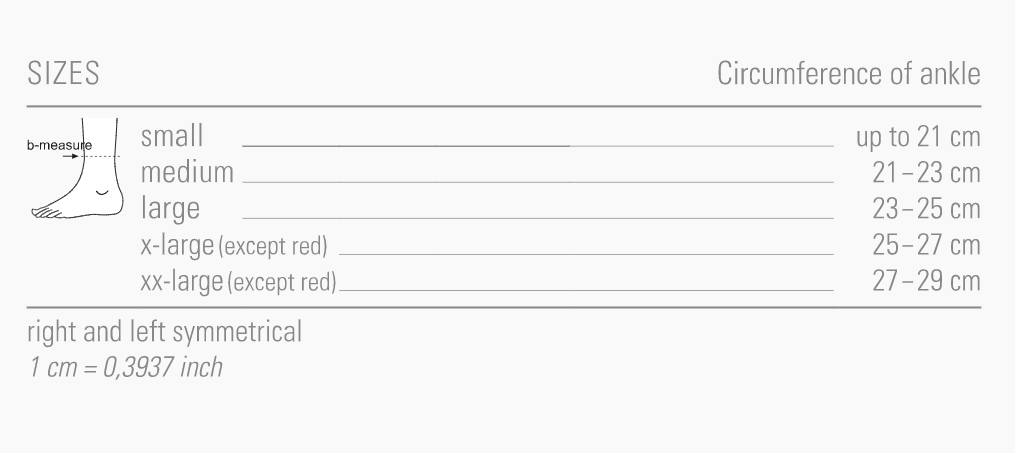Viewport: 1015px width, 453px height.
Task: Click the except red note beside xx-large
Action: (x=282, y=282)
